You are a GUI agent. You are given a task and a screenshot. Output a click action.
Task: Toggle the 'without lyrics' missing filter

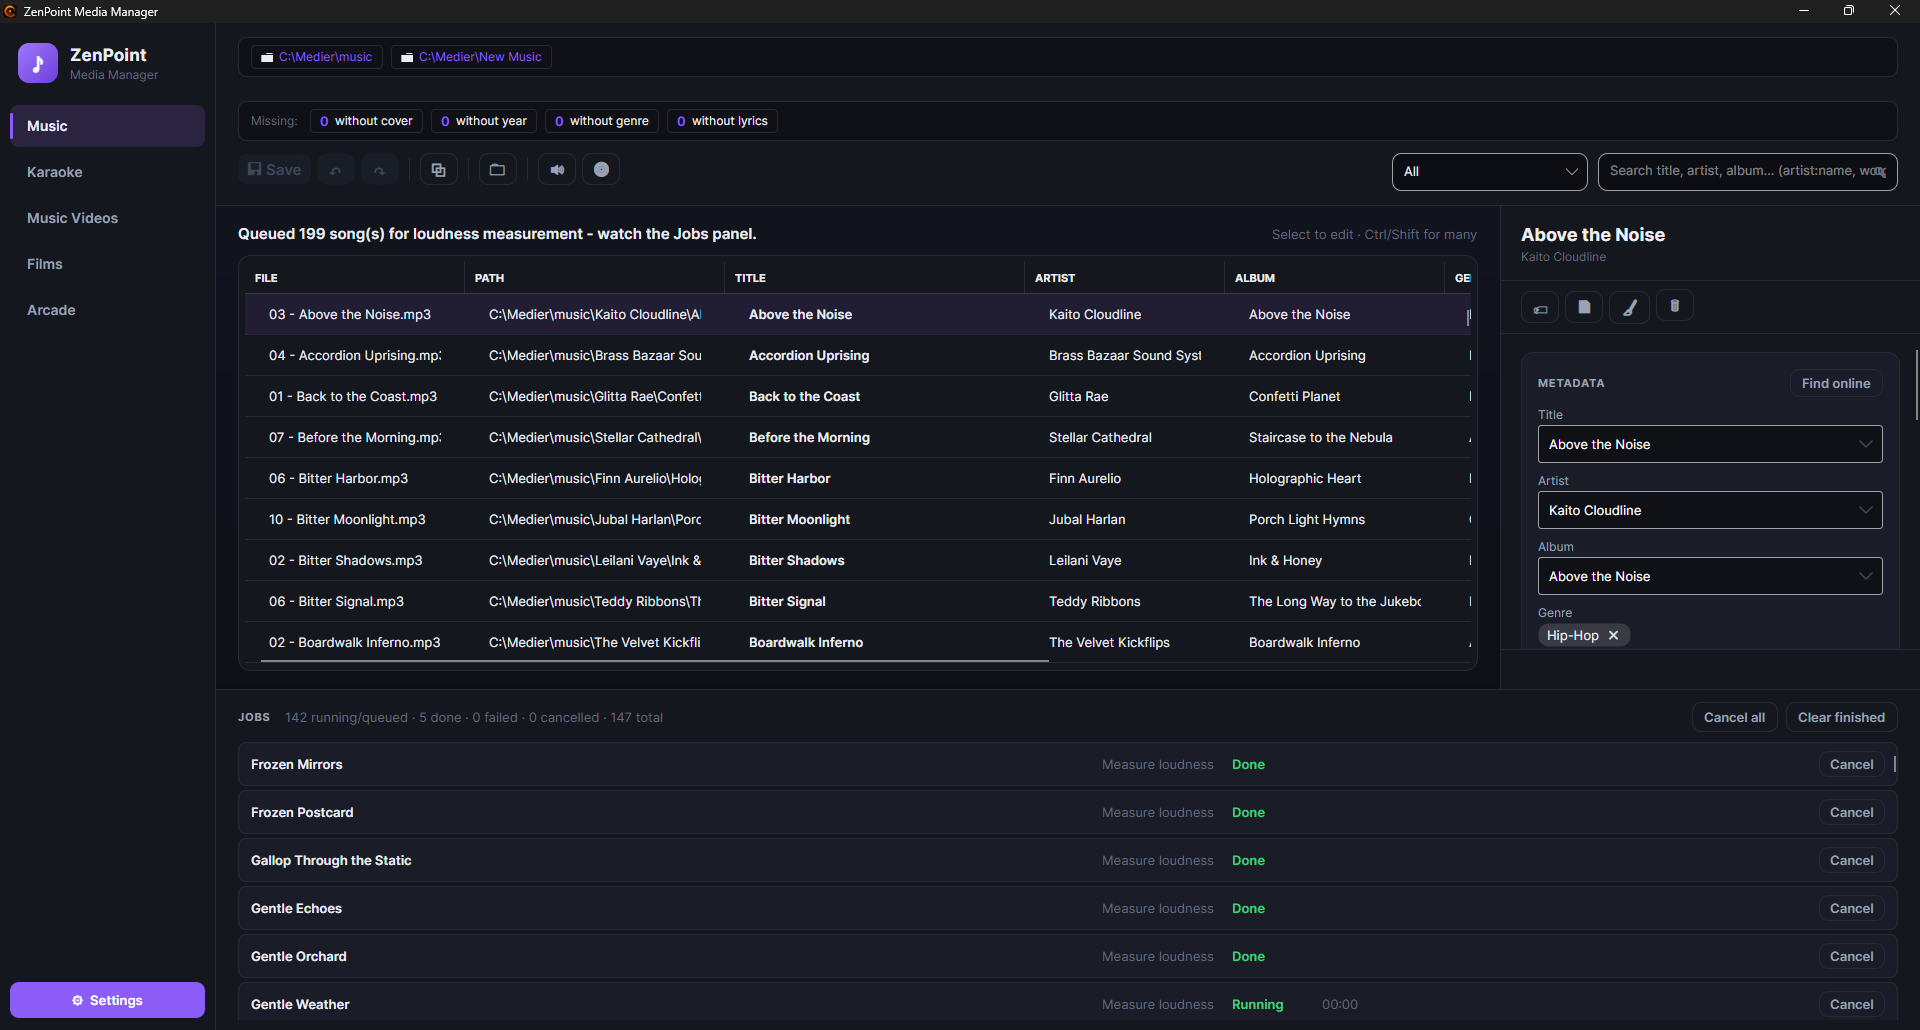pos(722,121)
